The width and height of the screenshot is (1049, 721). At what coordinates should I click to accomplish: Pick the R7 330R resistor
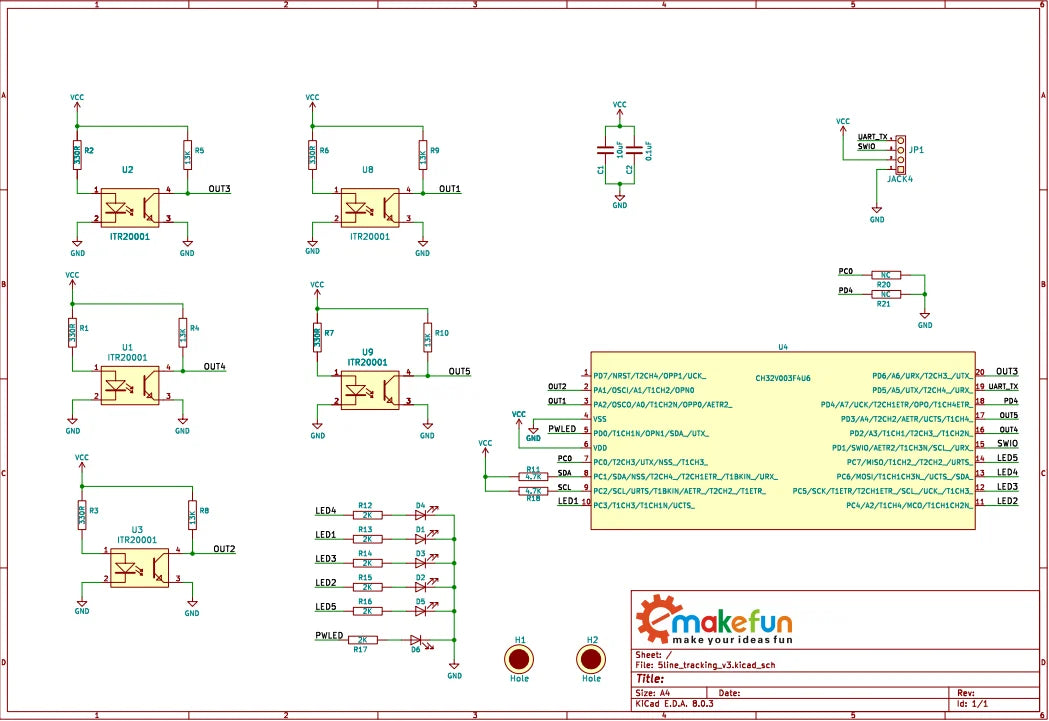[317, 338]
